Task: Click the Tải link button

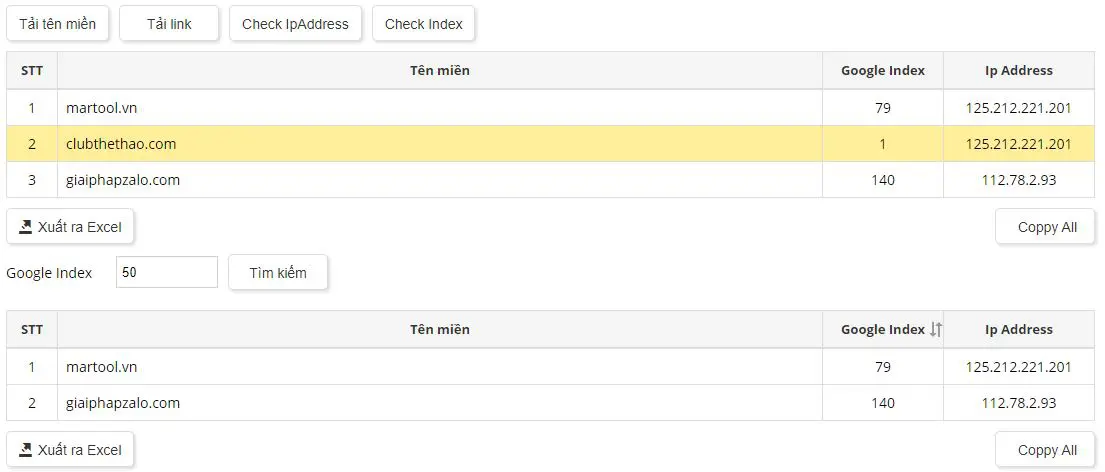Action: coord(169,24)
